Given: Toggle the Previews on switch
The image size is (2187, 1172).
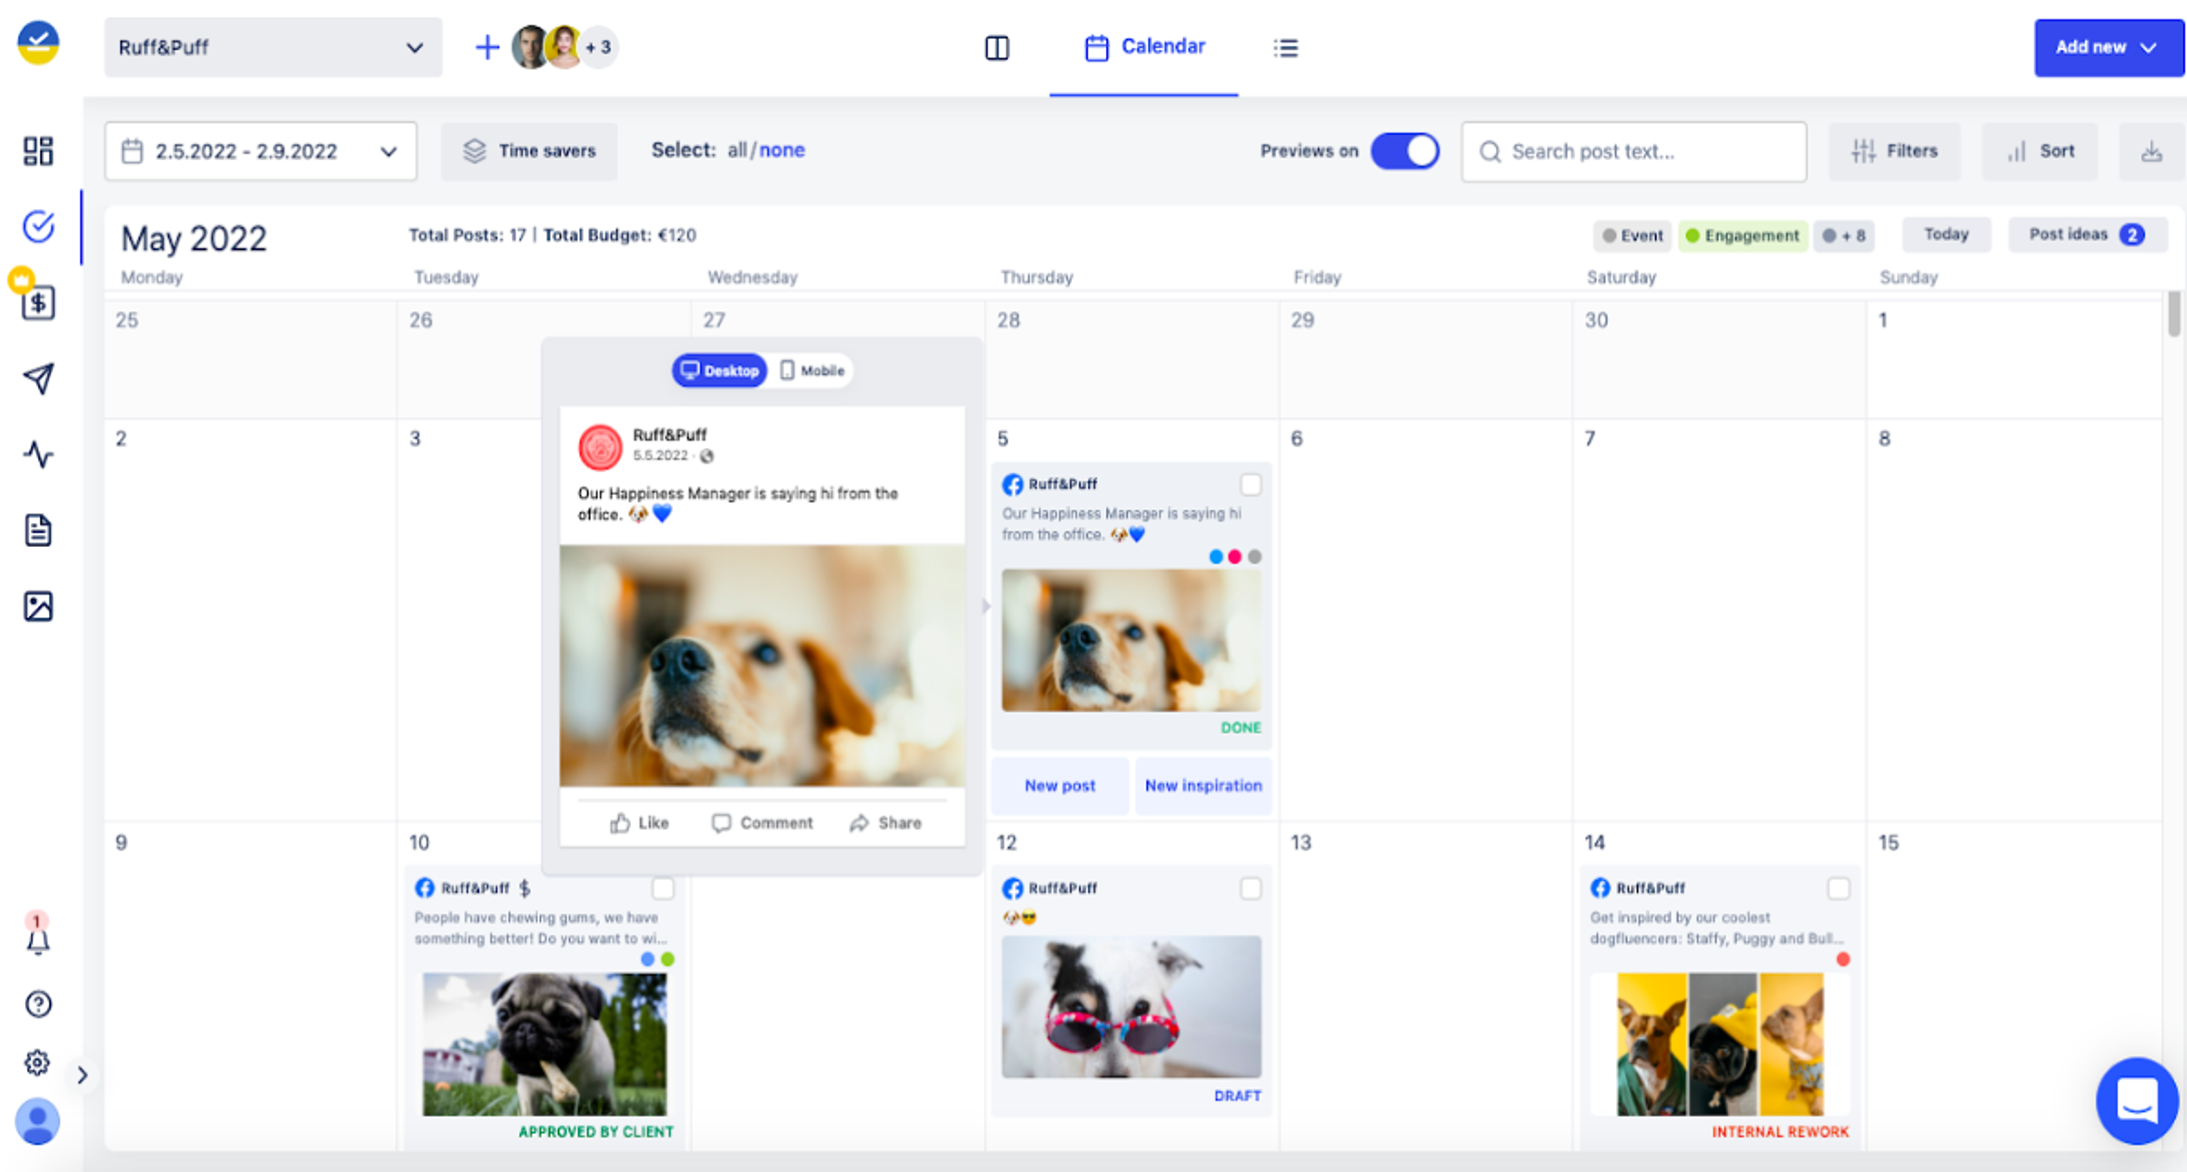Looking at the screenshot, I should 1404,150.
